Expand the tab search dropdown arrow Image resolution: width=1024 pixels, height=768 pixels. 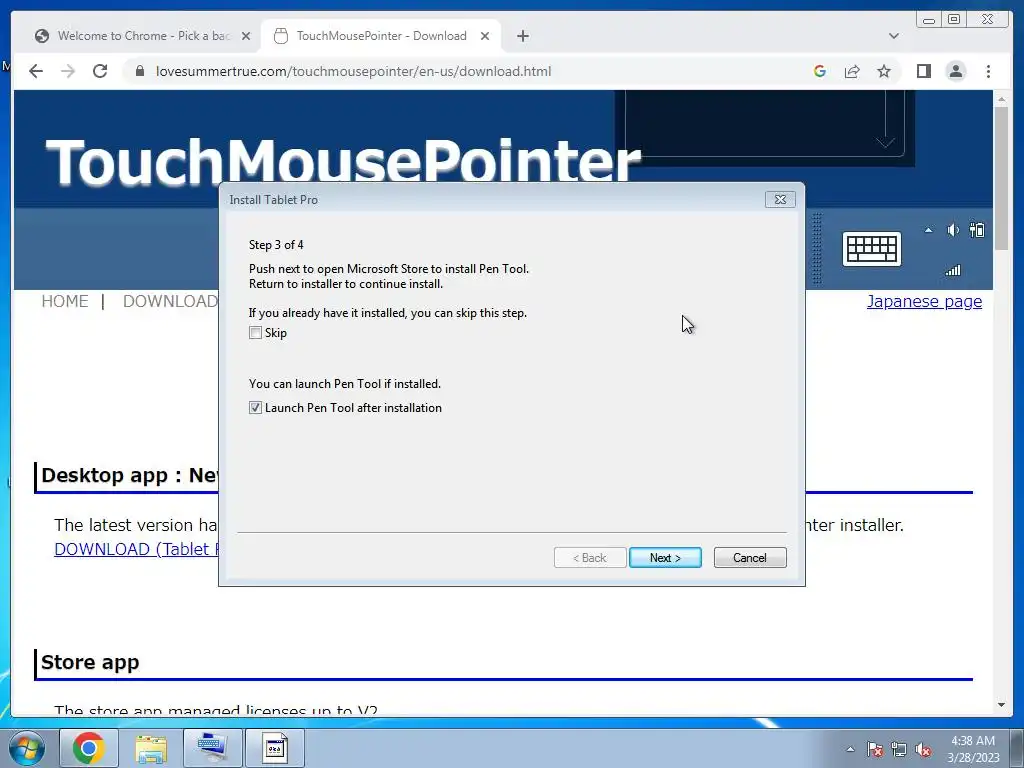coord(893,36)
